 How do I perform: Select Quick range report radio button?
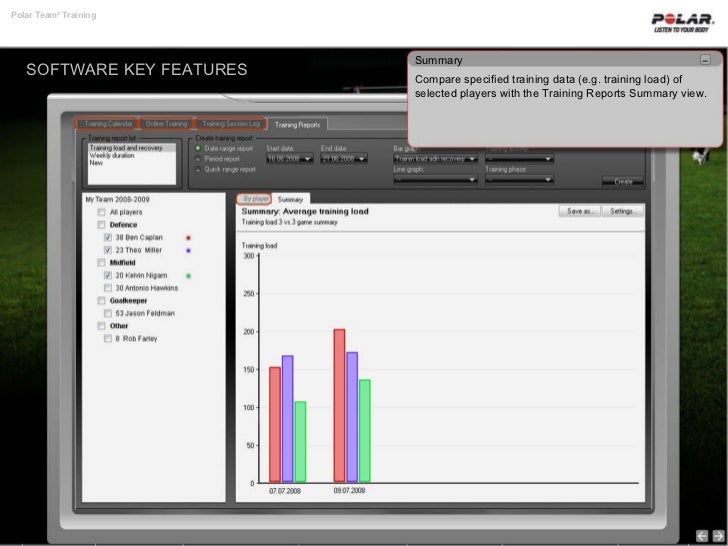coord(198,169)
